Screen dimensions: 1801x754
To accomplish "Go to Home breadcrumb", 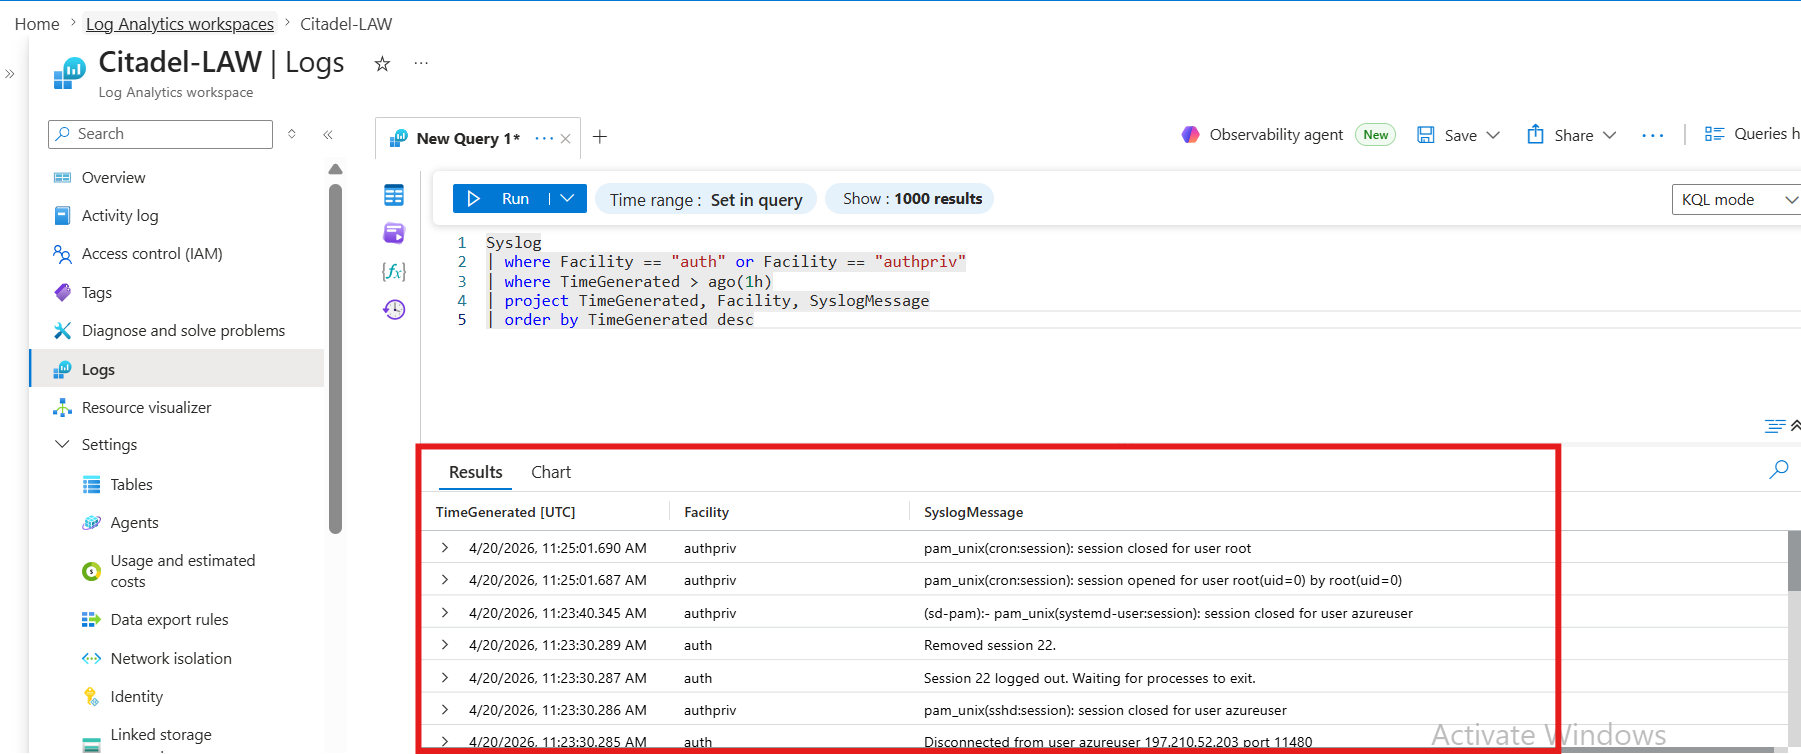I will 37,24.
